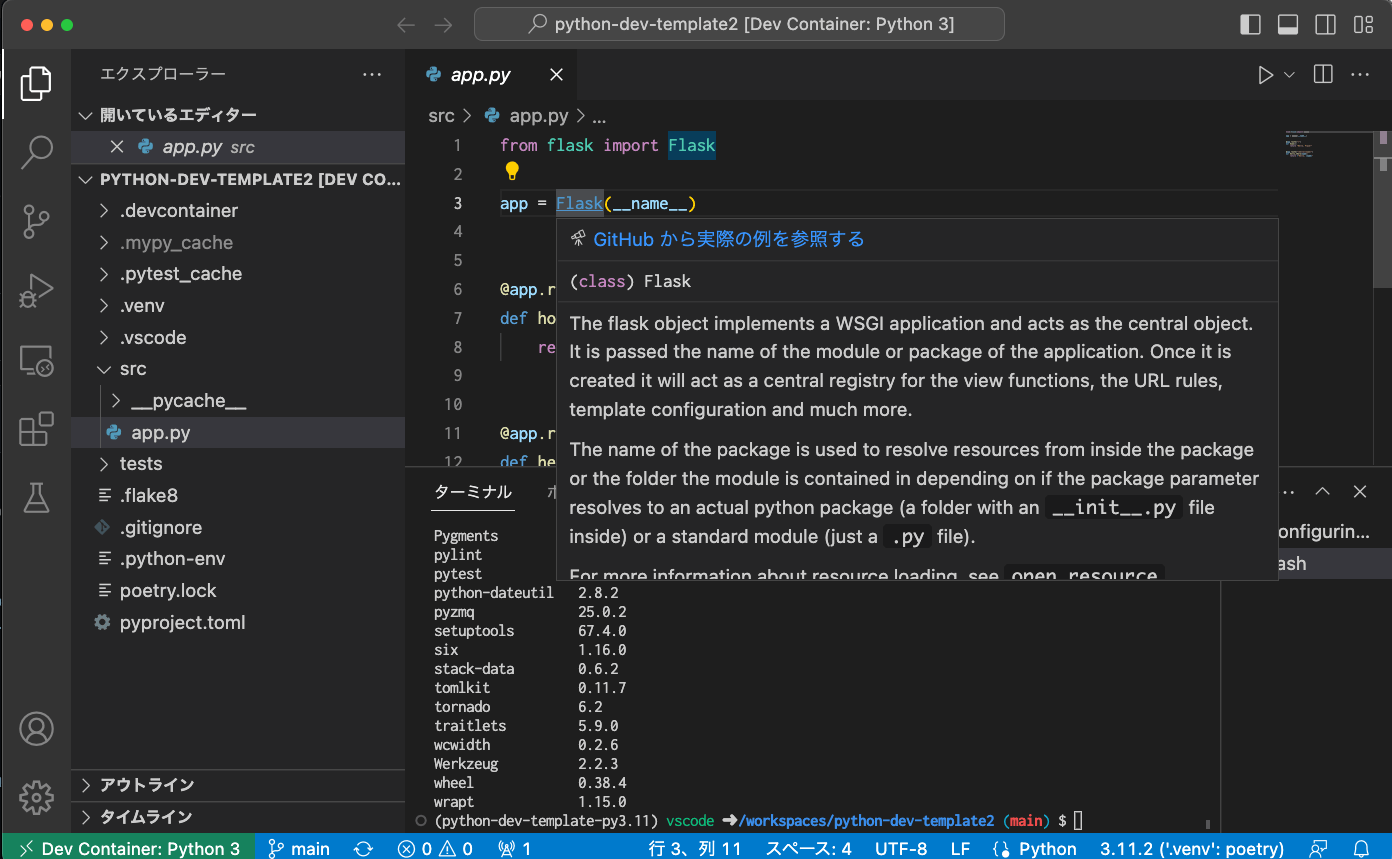This screenshot has height=859, width=1392.
Task: Open run options dropdown arrow
Action: pyautogui.click(x=1289, y=75)
